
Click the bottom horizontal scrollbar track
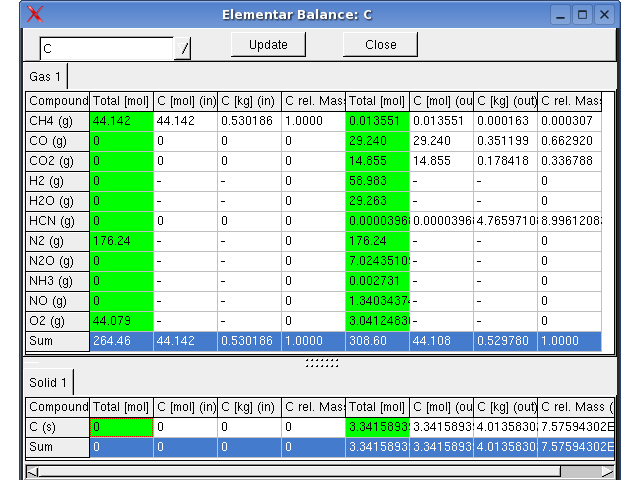point(300,471)
